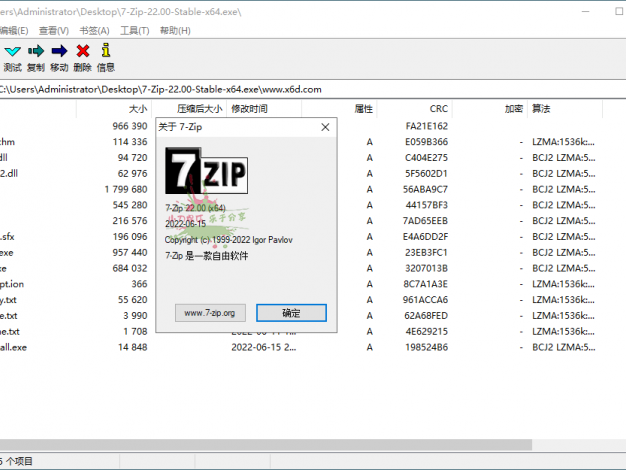Click CRC value 198524B6
The width and height of the screenshot is (626, 470).
(426, 347)
